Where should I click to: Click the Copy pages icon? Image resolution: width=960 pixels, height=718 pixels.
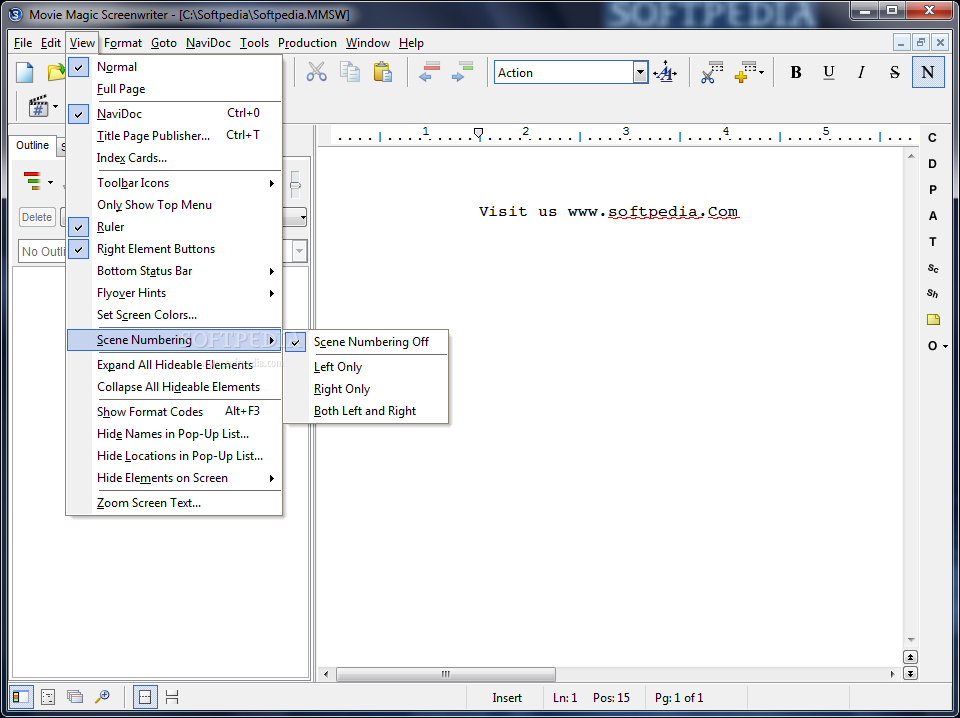pos(350,72)
